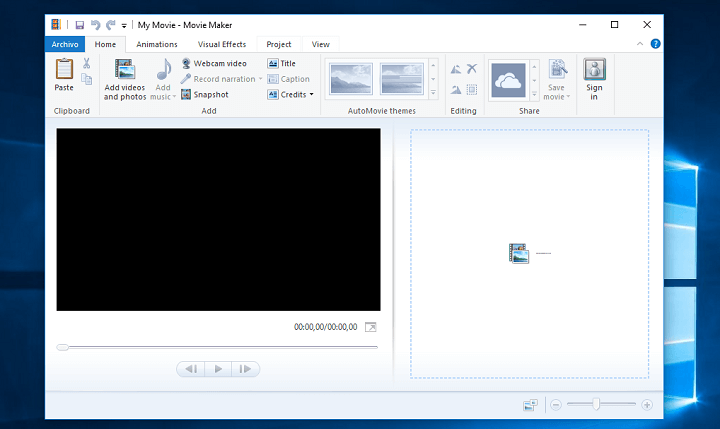Select the first AutoMovie theme thumbnail
Image resolution: width=720 pixels, height=429 pixels.
[351, 79]
